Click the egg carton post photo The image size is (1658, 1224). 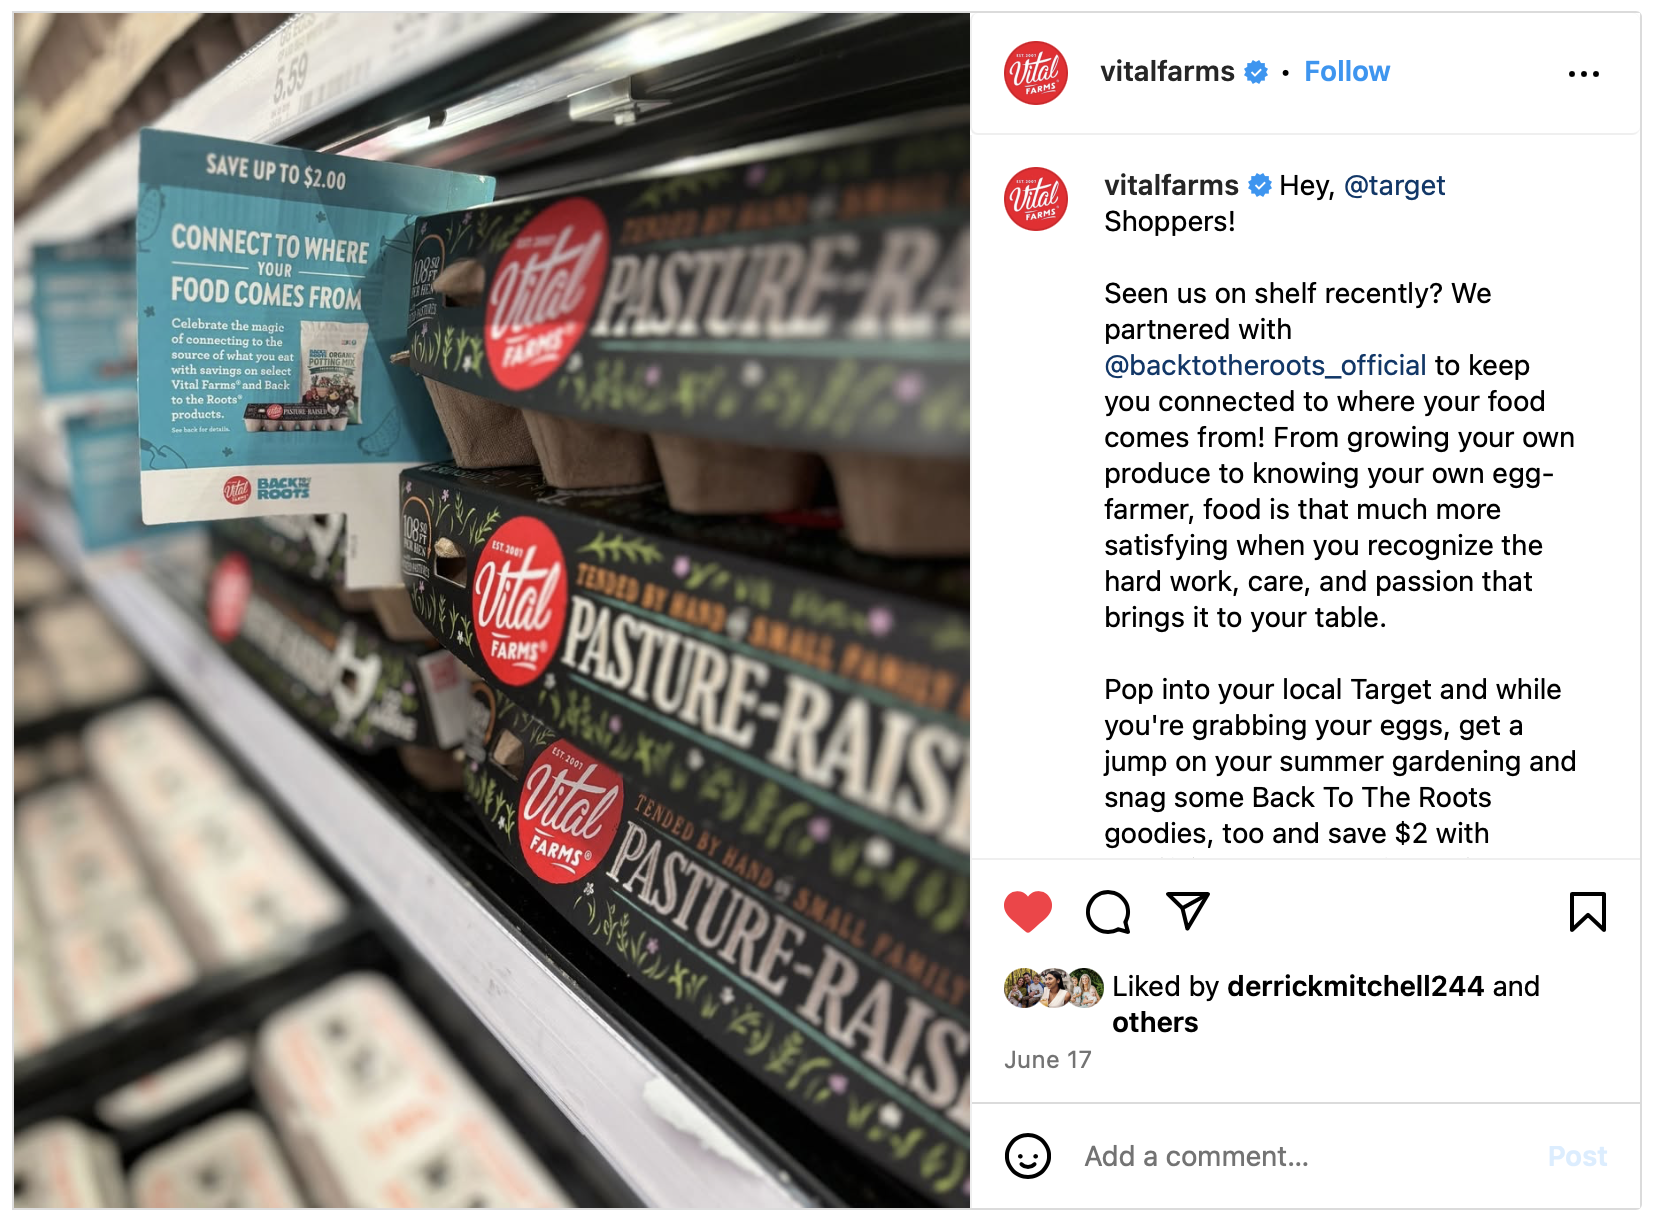[492, 610]
